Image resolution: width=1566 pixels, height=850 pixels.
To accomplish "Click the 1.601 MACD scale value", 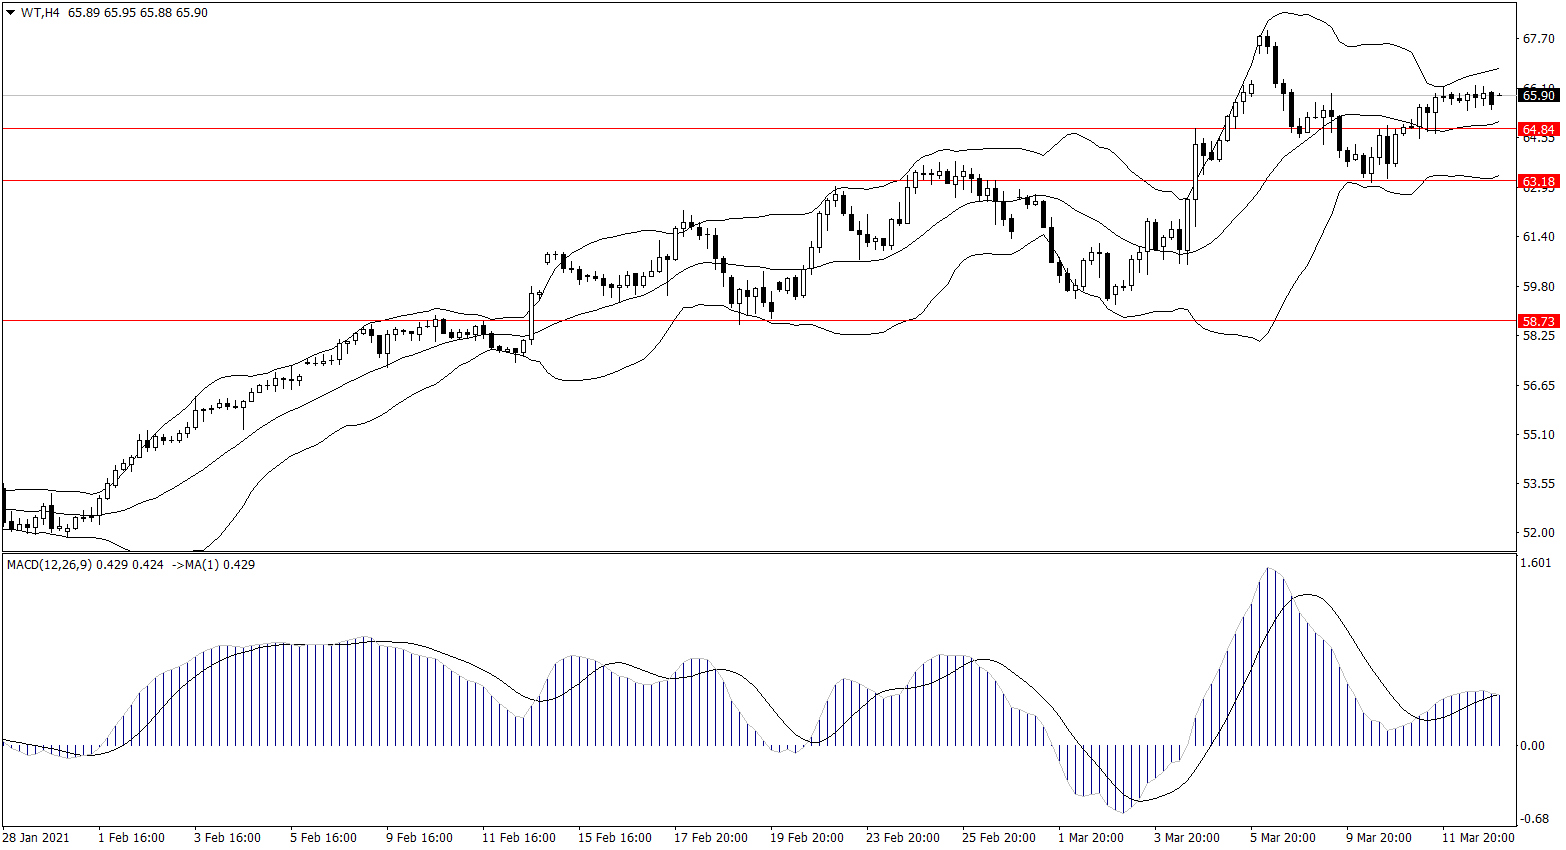I will click(1535, 563).
